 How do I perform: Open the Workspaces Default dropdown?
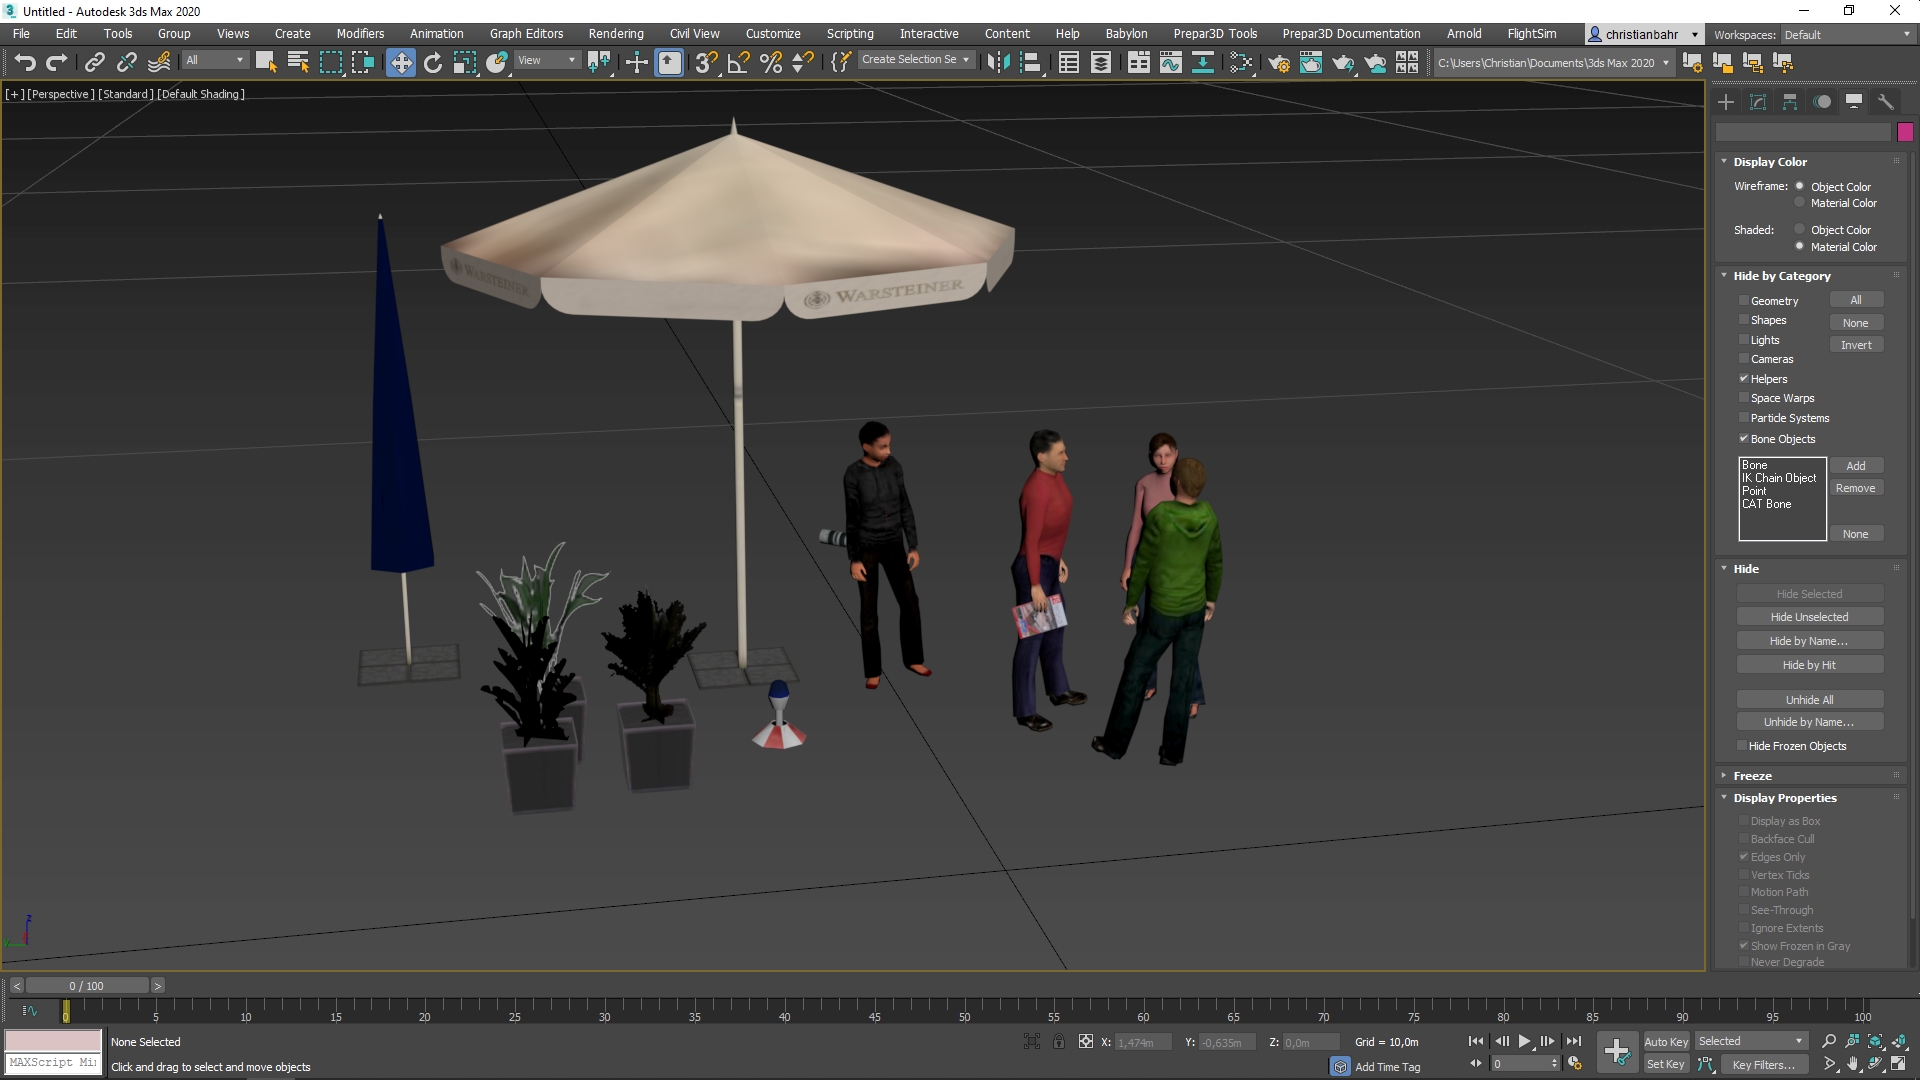click(x=1847, y=35)
